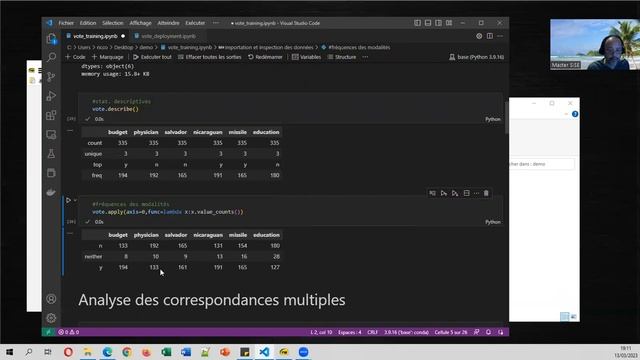640x360 pixels.
Task: Open value_counts output cell options ellipsis
Action: pos(70,233)
